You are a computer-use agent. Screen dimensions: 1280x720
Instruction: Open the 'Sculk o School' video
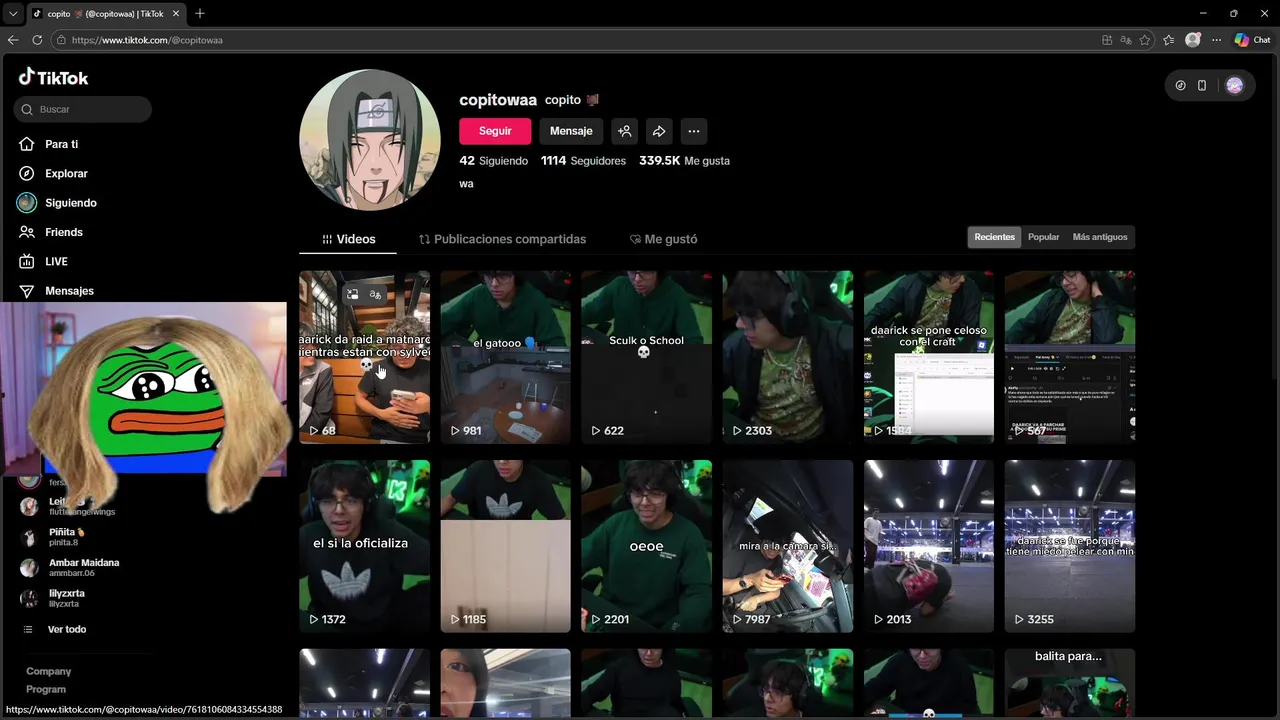[646, 357]
